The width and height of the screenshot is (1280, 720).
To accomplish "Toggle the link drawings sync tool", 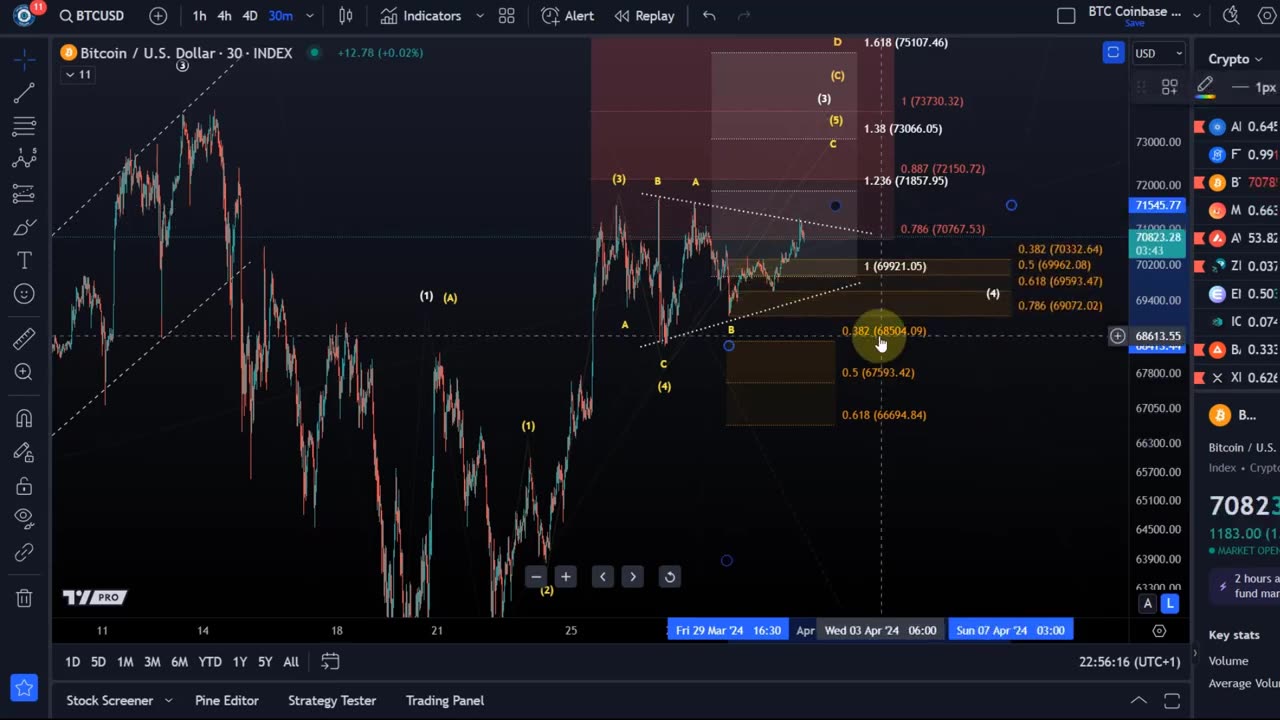I will coord(24,553).
